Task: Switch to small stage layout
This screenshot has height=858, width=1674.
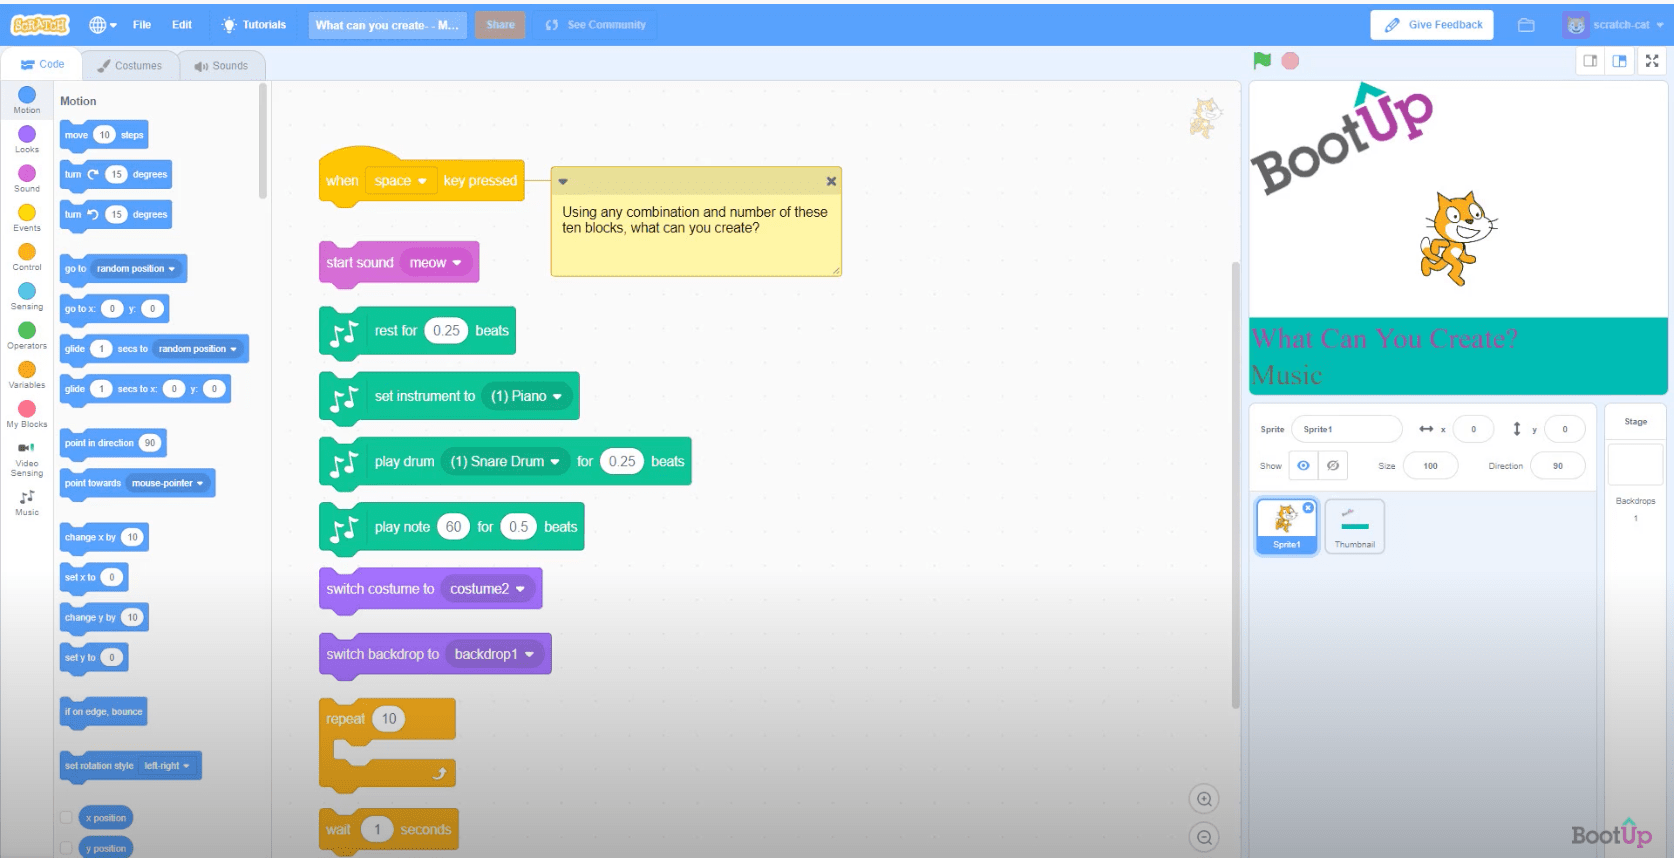Action: click(x=1590, y=61)
